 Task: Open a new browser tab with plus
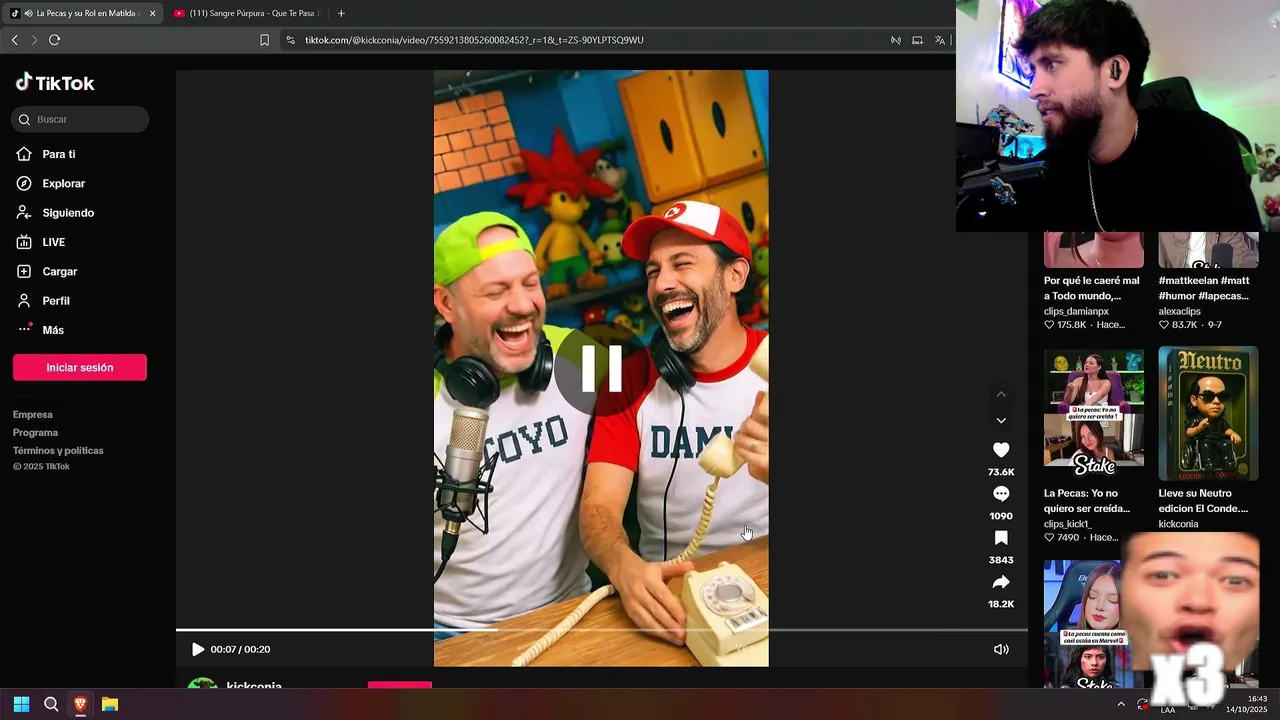(341, 13)
